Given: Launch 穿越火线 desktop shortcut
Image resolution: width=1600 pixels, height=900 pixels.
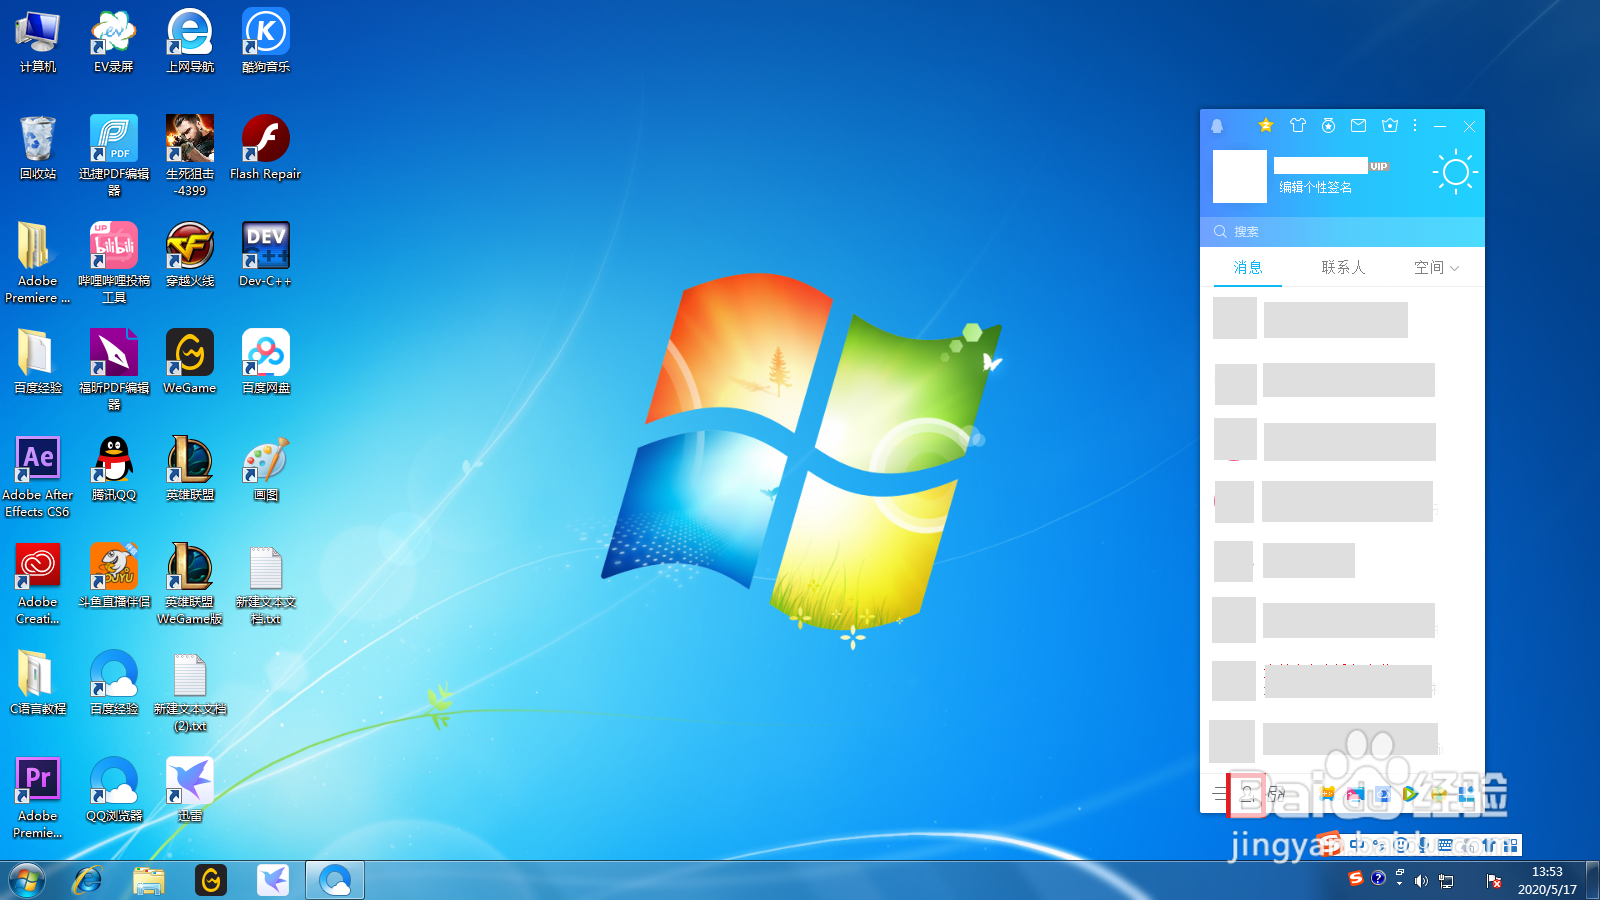Looking at the screenshot, I should pos(190,255).
